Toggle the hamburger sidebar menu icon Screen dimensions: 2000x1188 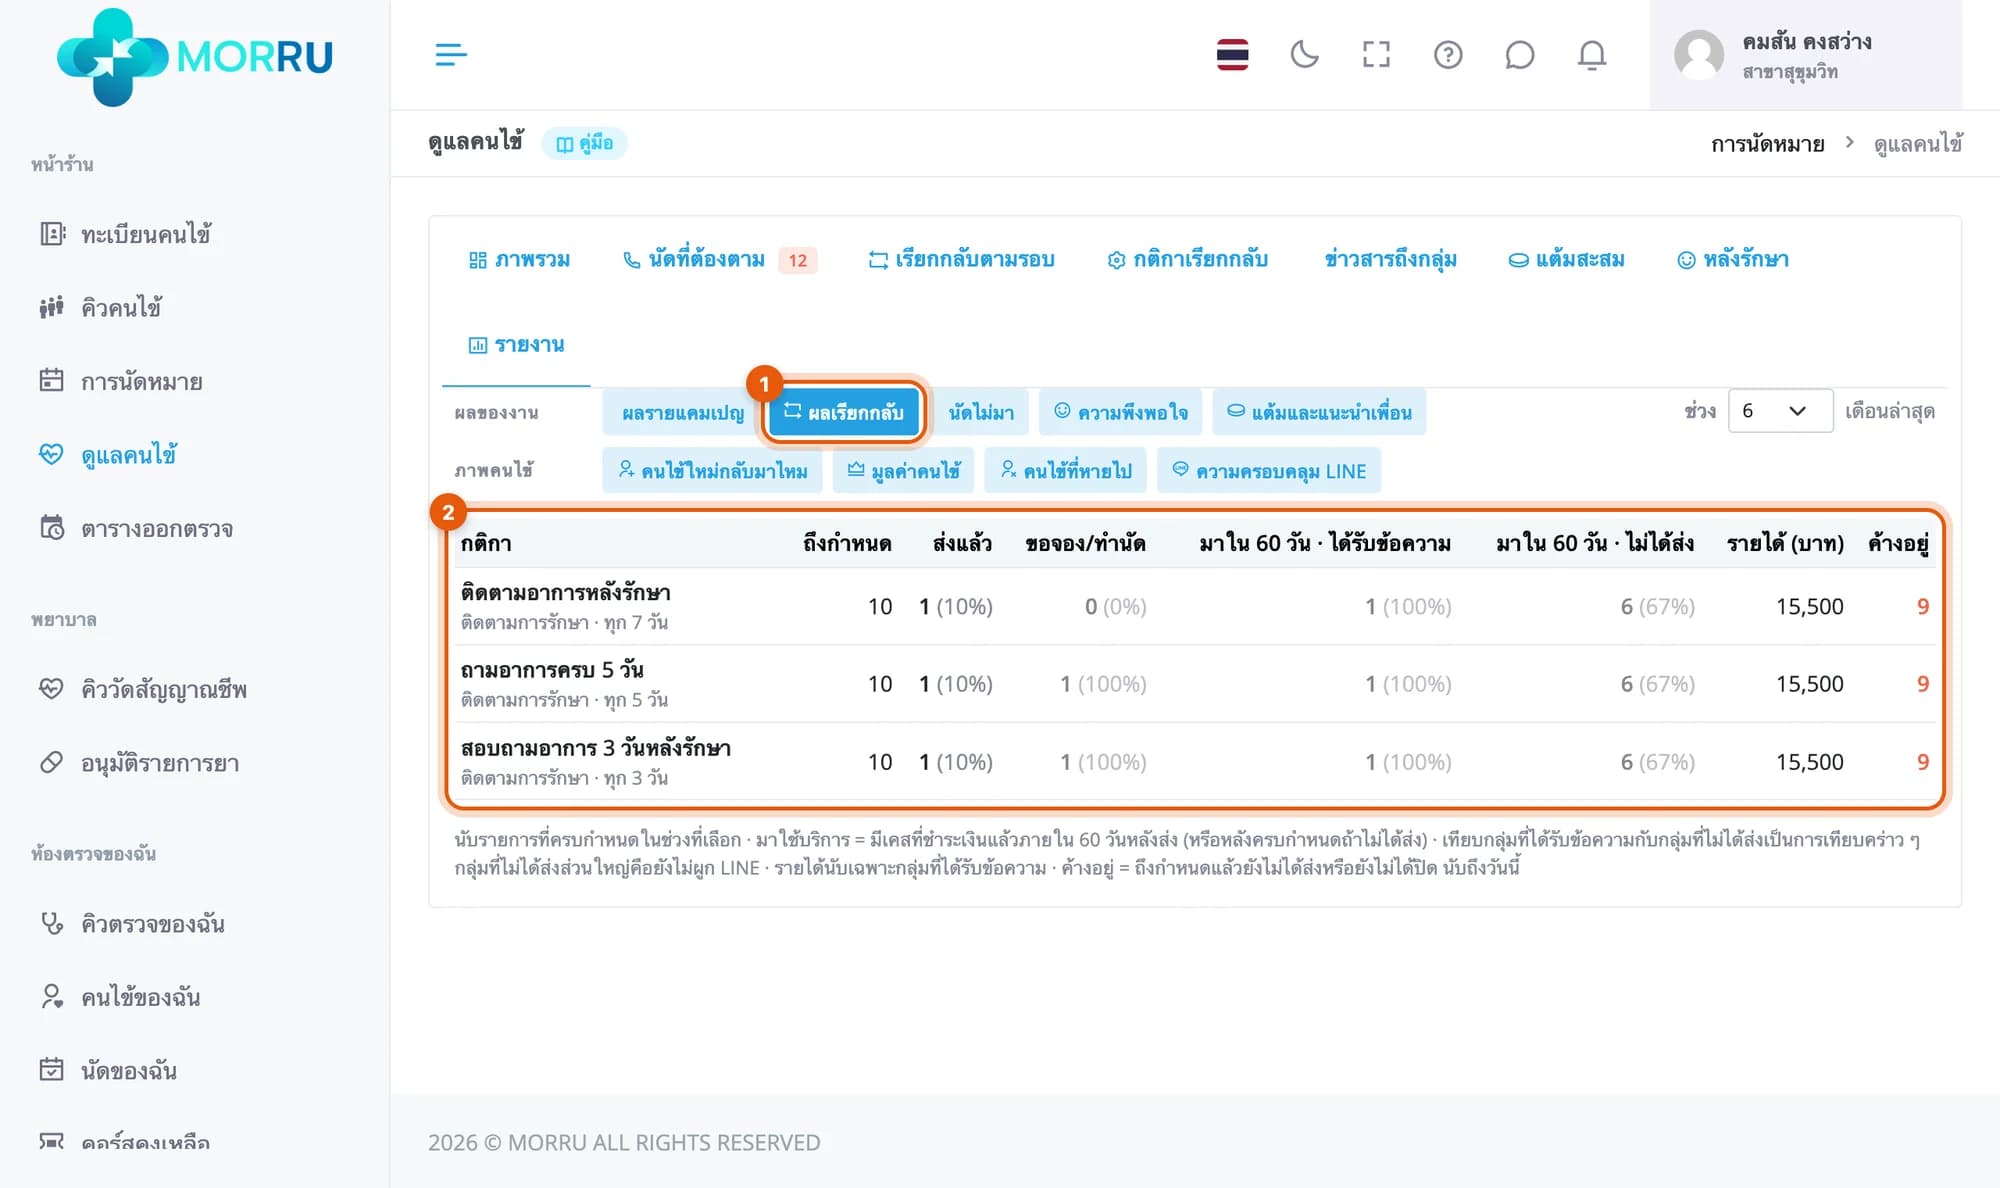tap(451, 54)
